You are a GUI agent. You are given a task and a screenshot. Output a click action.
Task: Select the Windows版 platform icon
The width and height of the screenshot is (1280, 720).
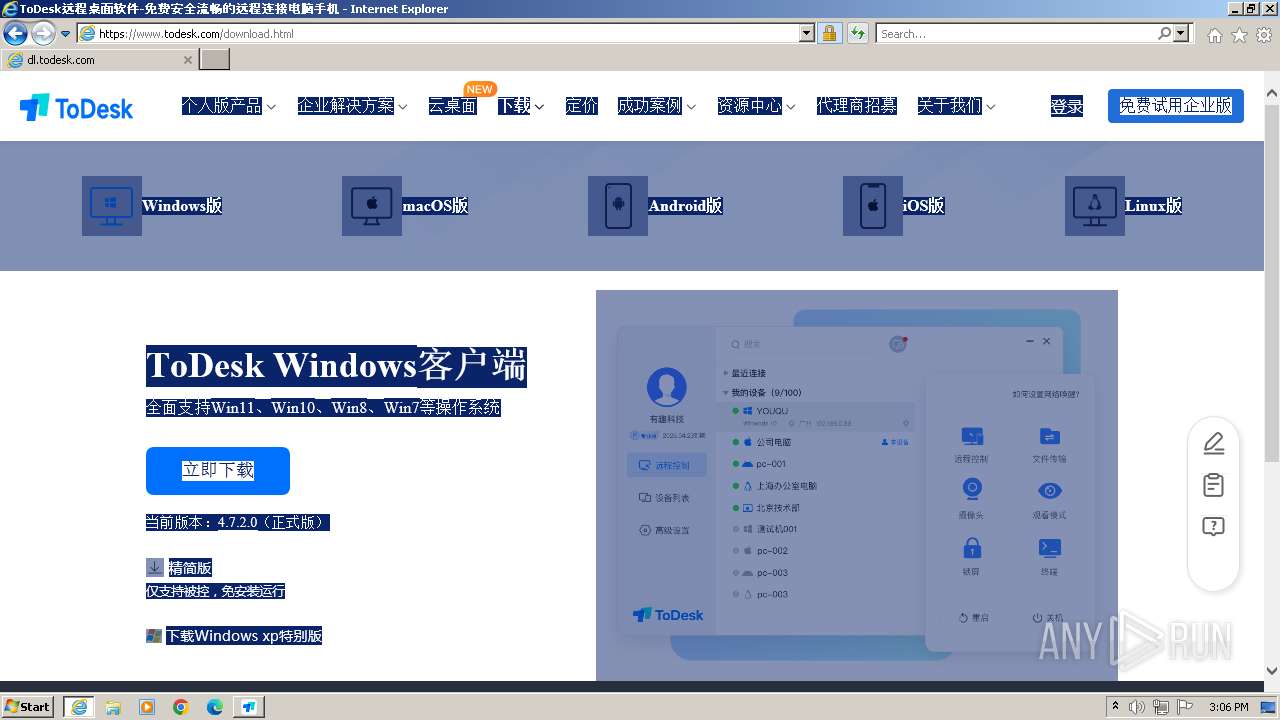pos(112,206)
